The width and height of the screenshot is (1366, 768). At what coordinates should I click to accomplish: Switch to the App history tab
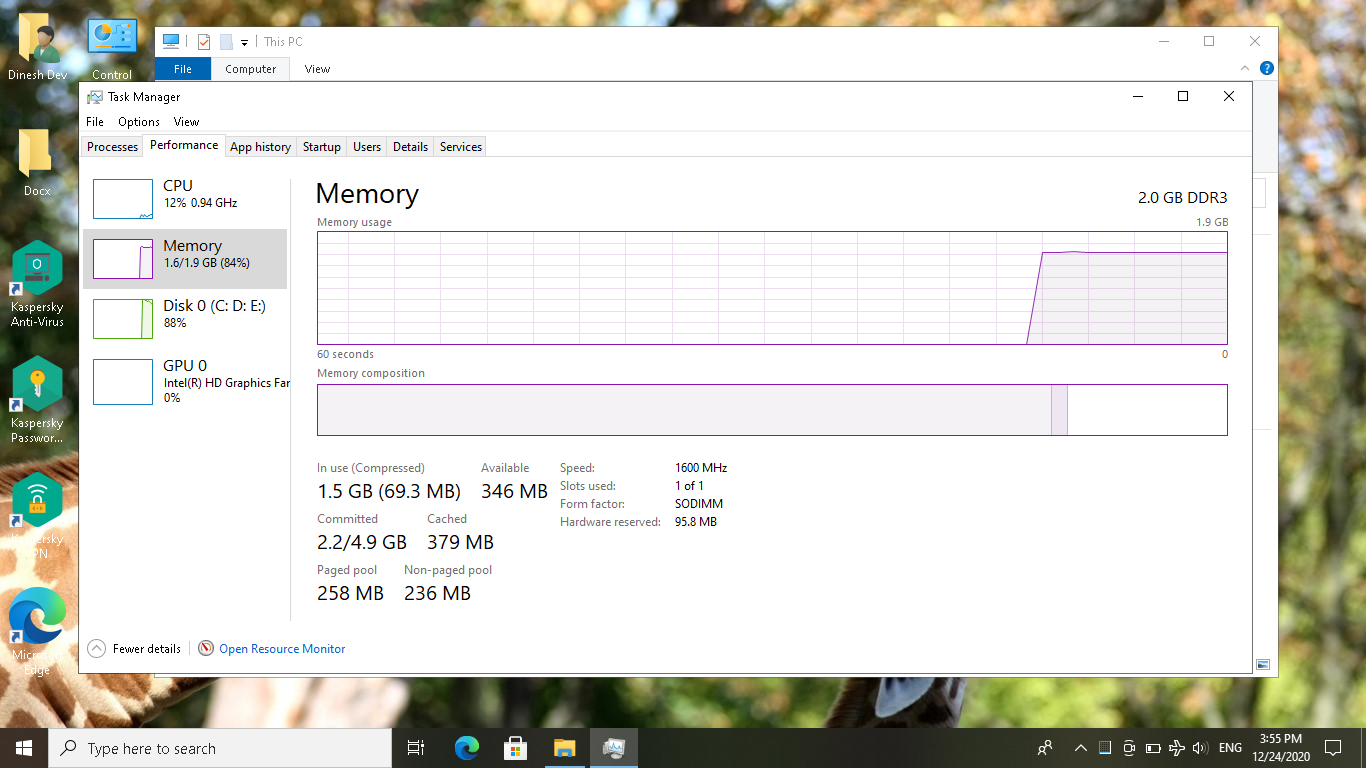pyautogui.click(x=260, y=147)
